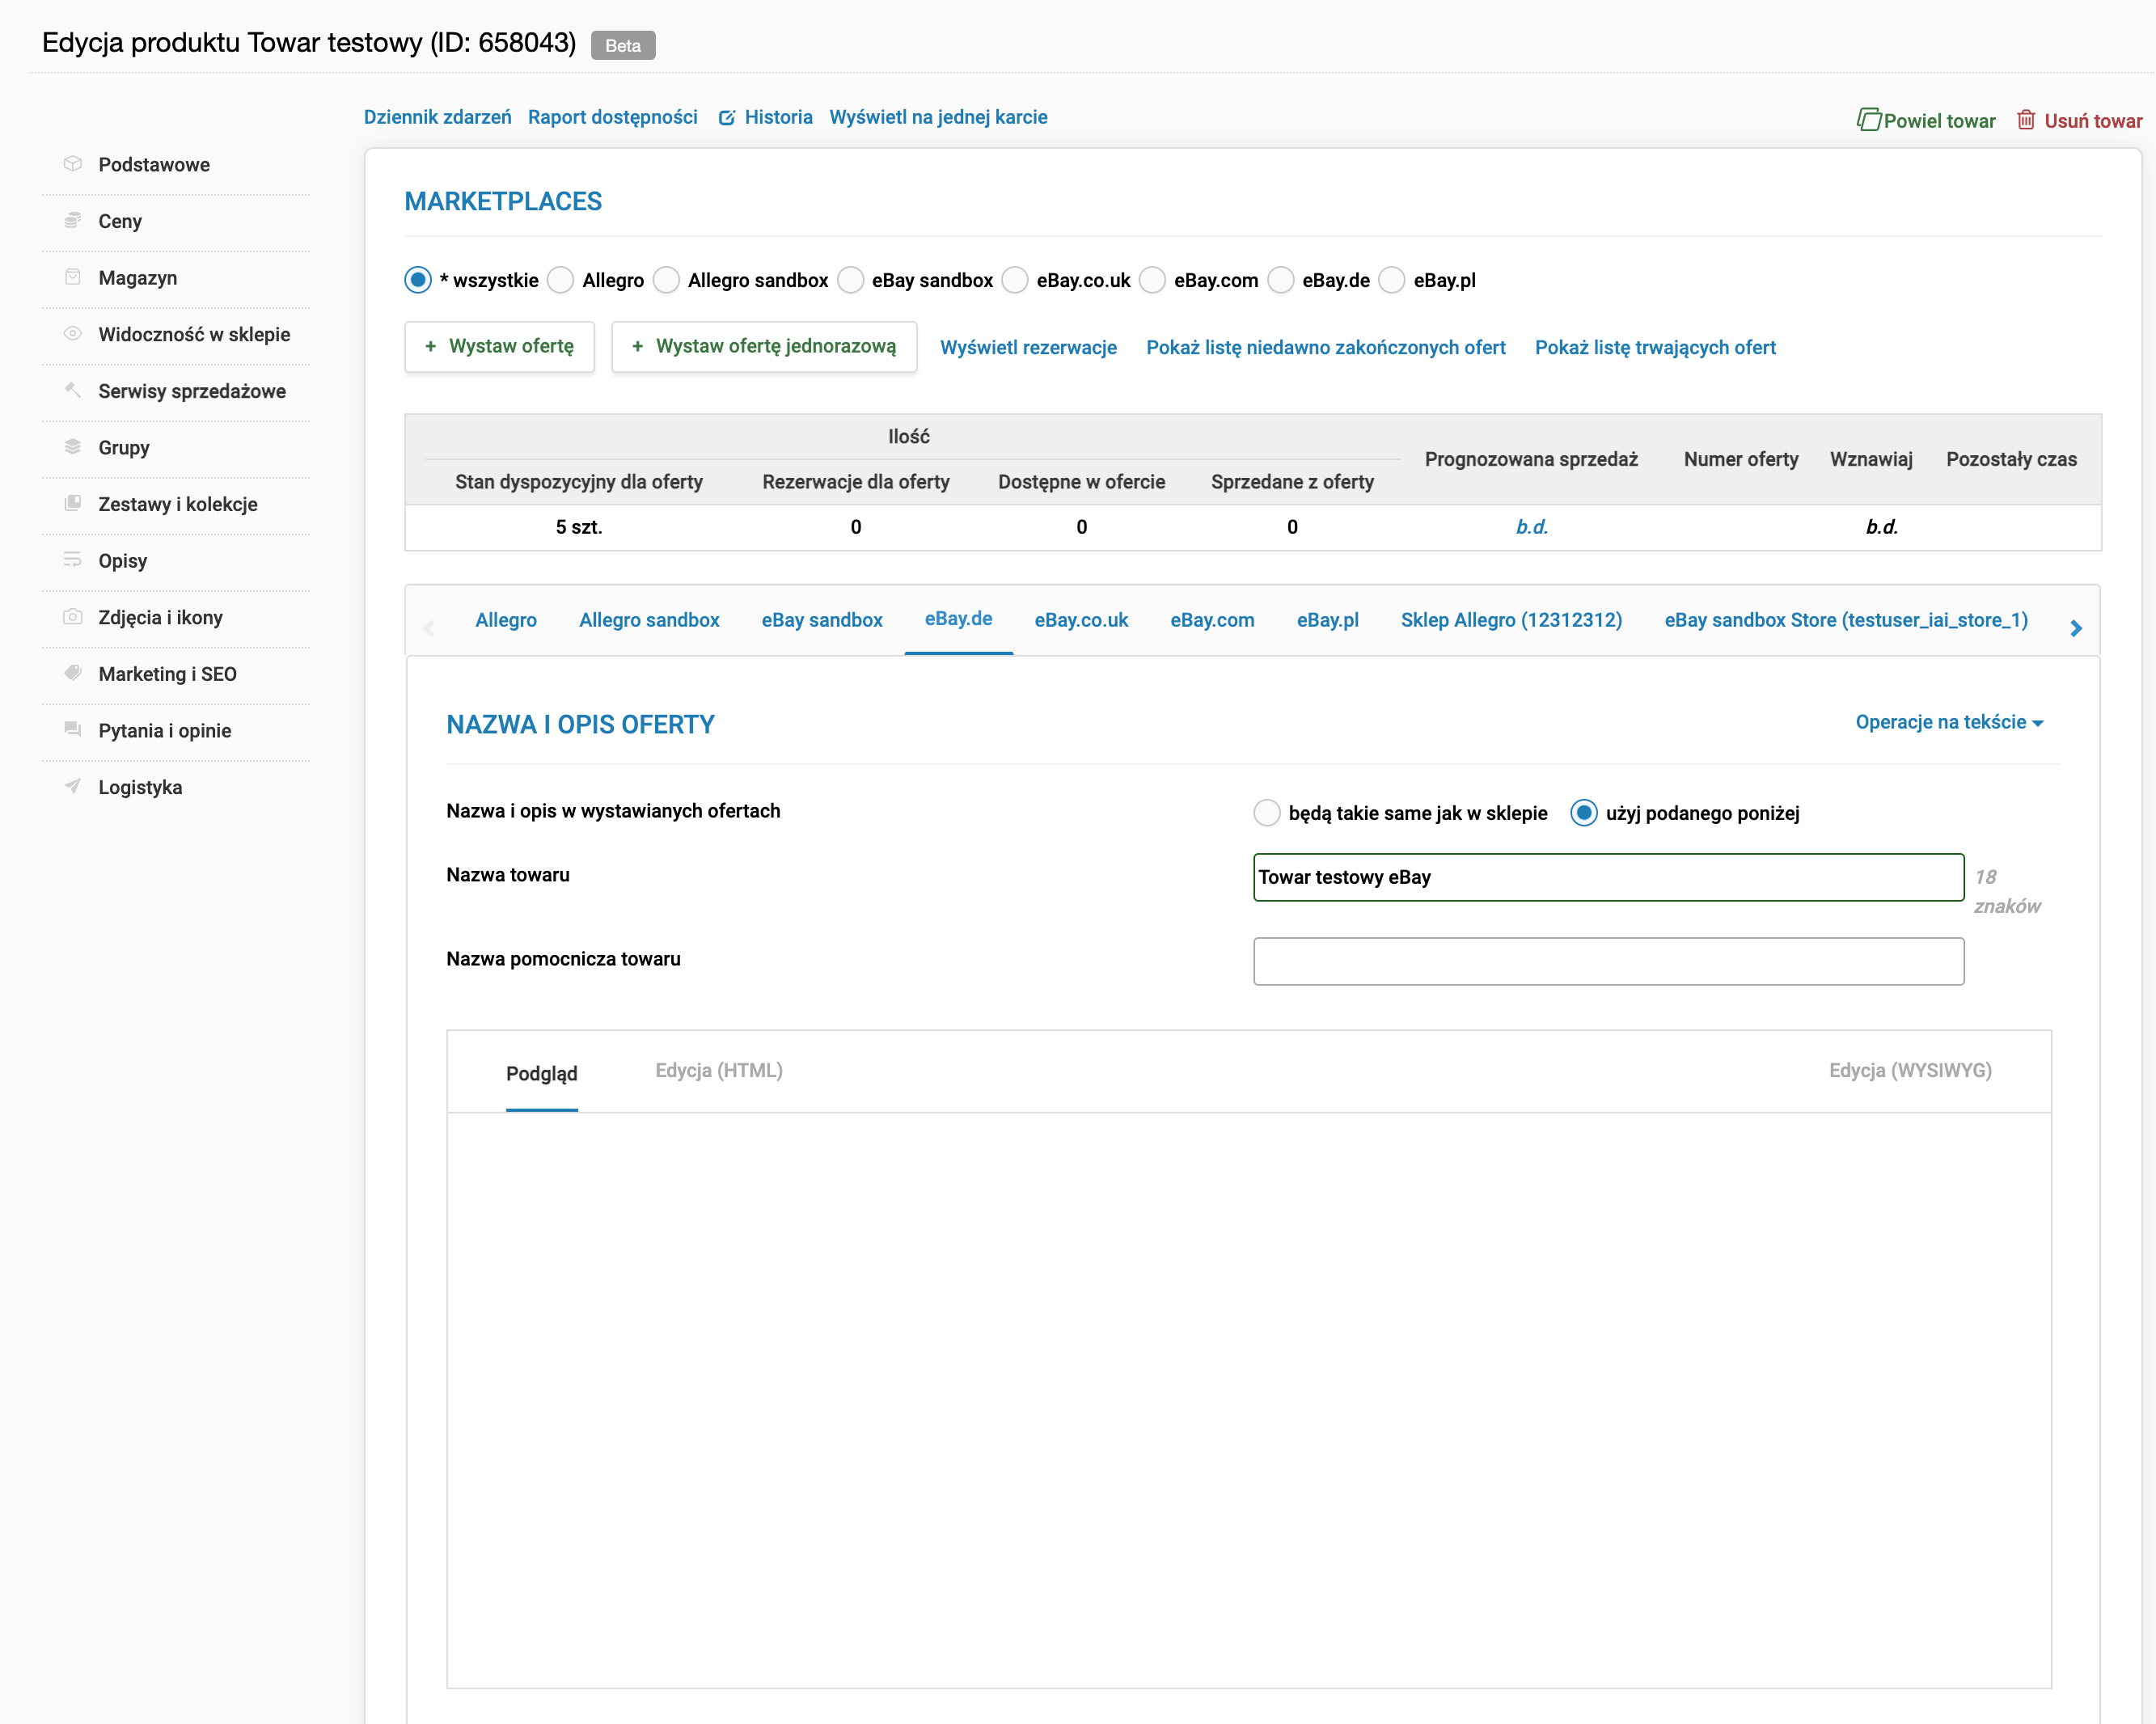
Task: Click Wyświetl rezerwacje link
Action: pos(1028,347)
